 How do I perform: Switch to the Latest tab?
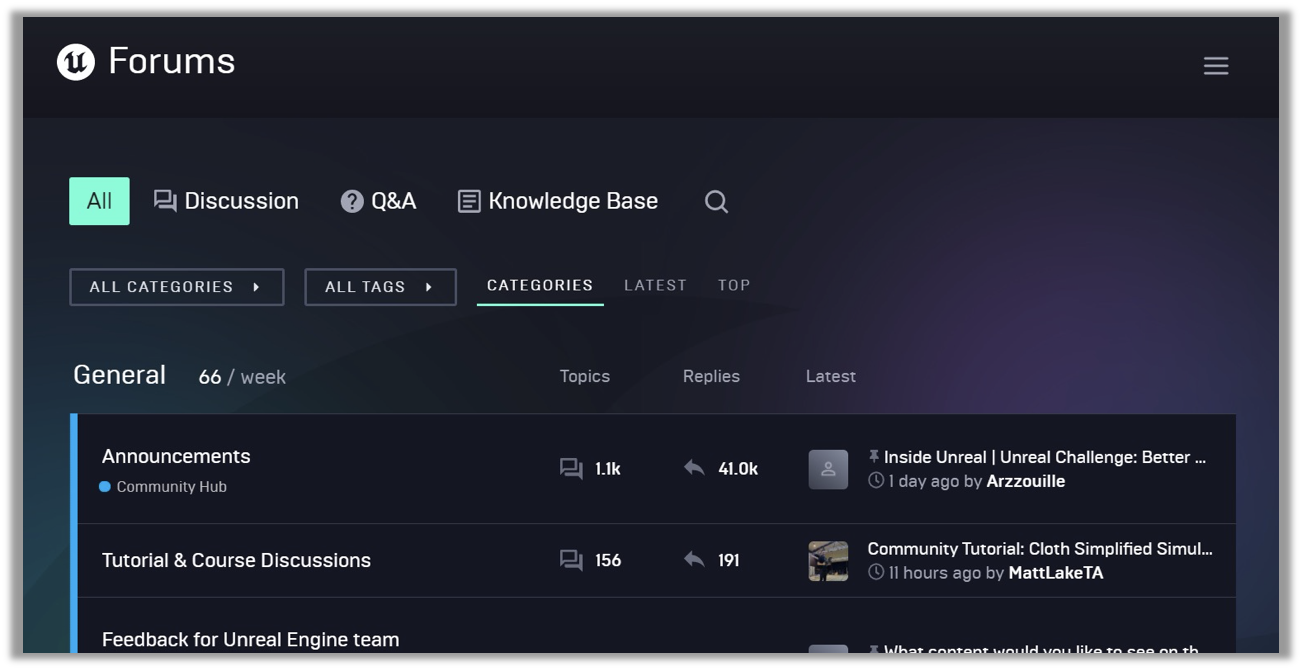click(655, 285)
